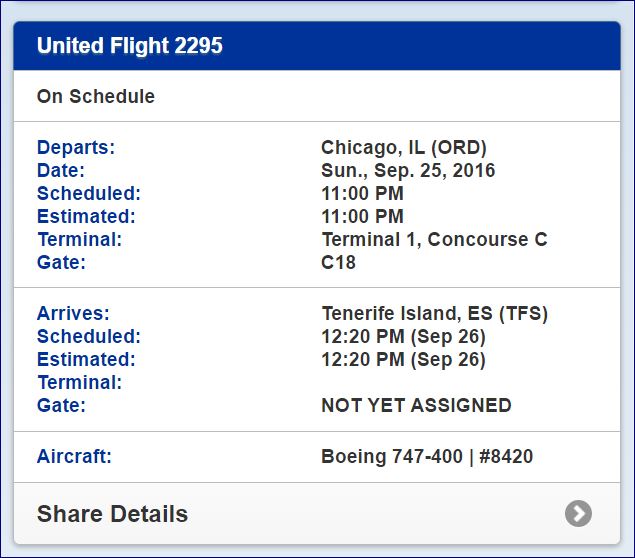The image size is (635, 558).
Task: Click the Boeing 747-400 aircraft info
Action: 427,457
